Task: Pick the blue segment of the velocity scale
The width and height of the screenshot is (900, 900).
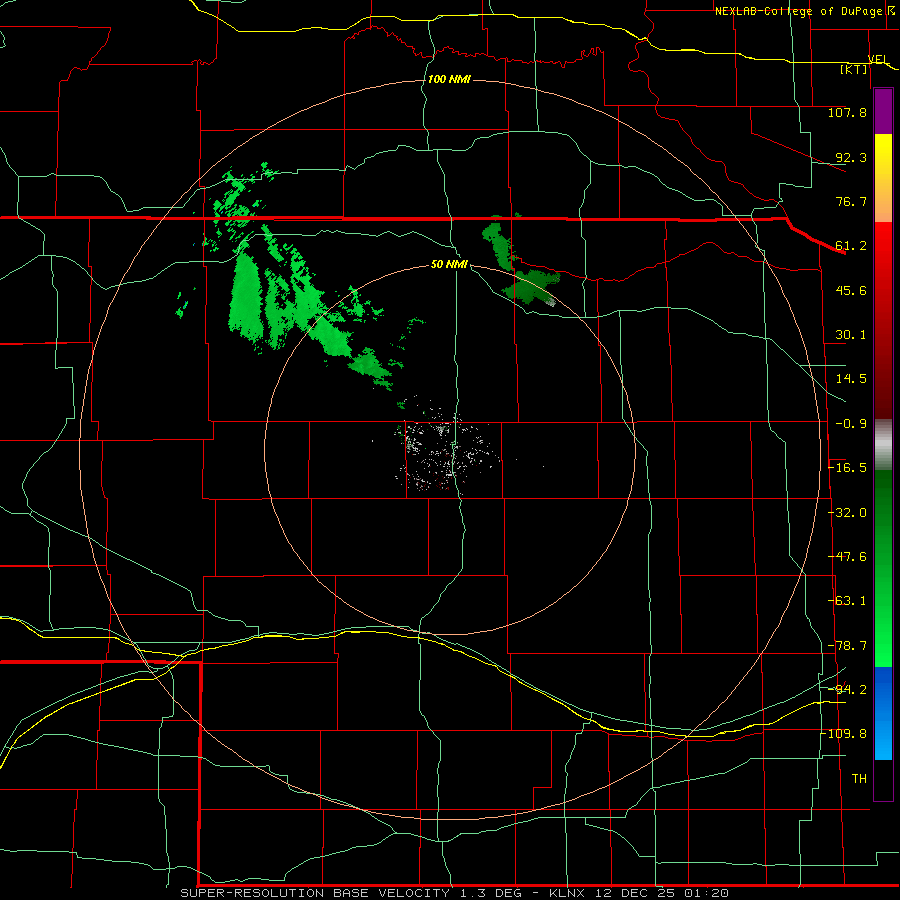Action: 883,713
